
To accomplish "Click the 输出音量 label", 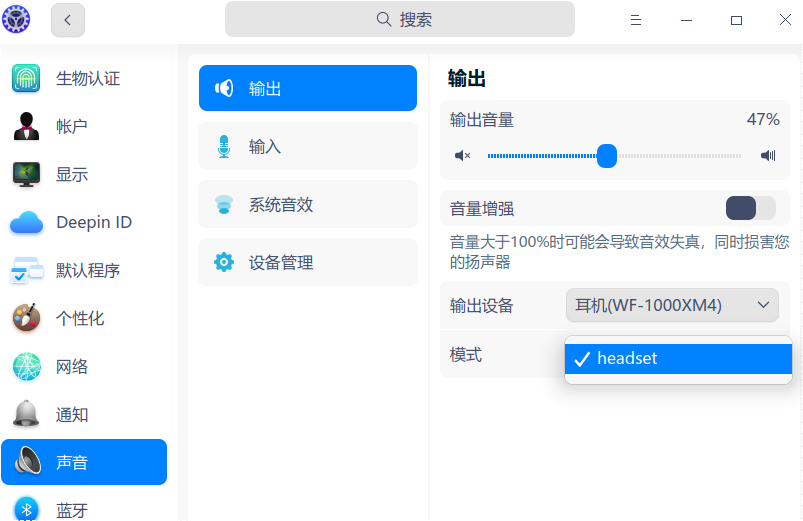I will pyautogui.click(x=481, y=120).
